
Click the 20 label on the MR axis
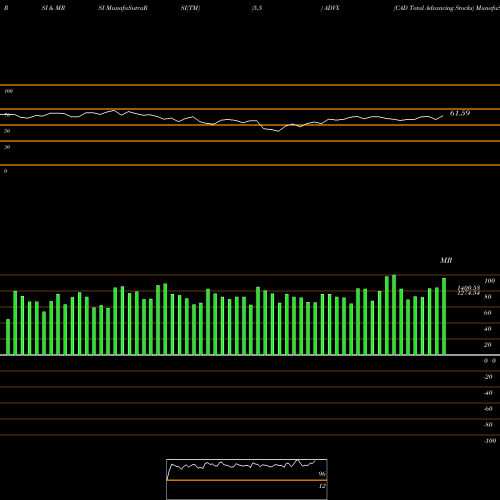pyautogui.click(x=487, y=345)
